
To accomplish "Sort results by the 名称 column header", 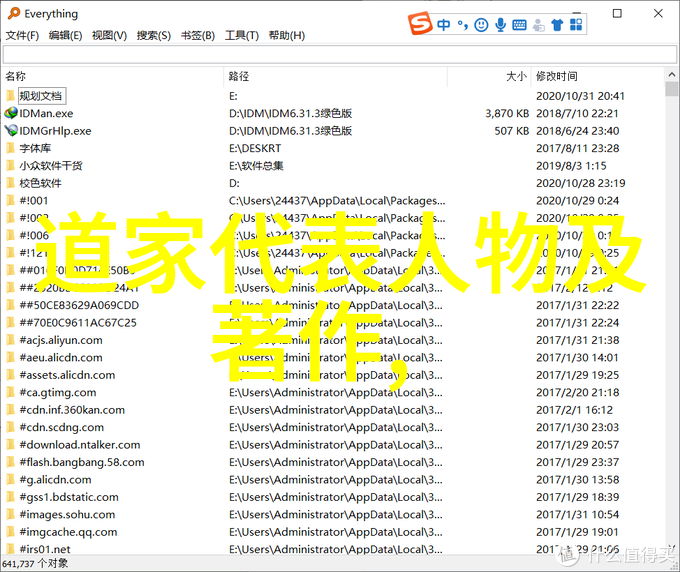I will click(16, 76).
